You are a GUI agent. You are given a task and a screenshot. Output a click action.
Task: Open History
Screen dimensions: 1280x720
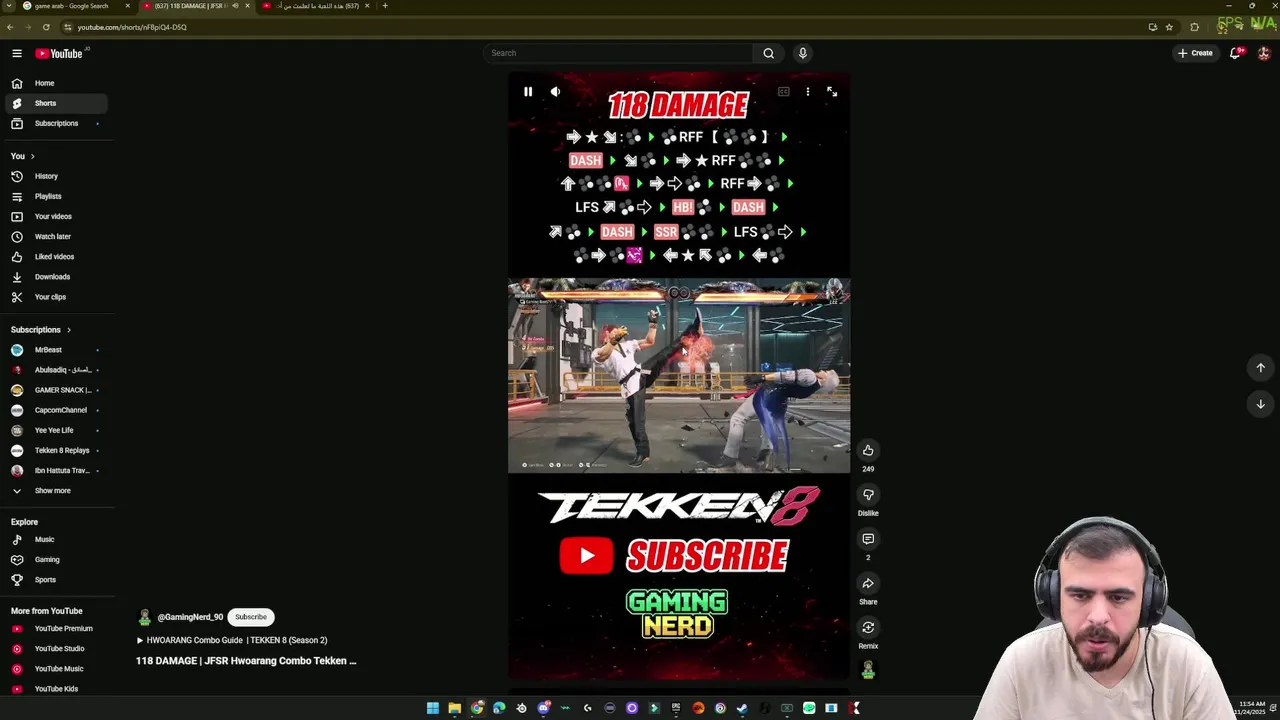coord(55,176)
